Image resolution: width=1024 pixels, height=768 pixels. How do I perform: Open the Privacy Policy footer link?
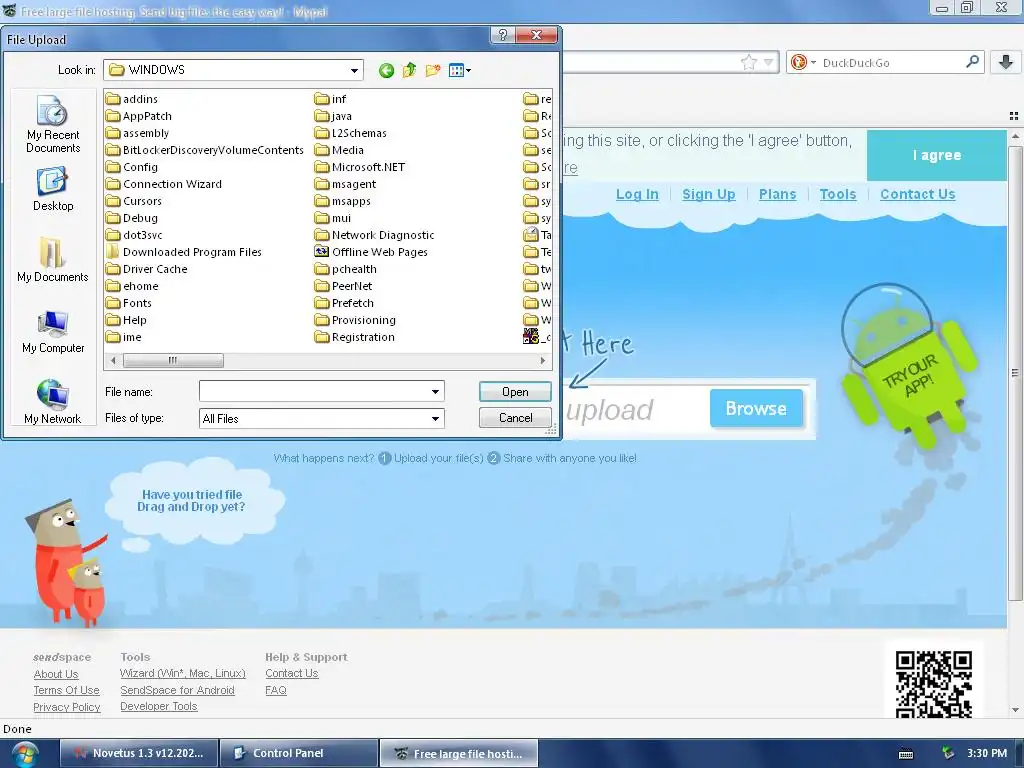(67, 707)
